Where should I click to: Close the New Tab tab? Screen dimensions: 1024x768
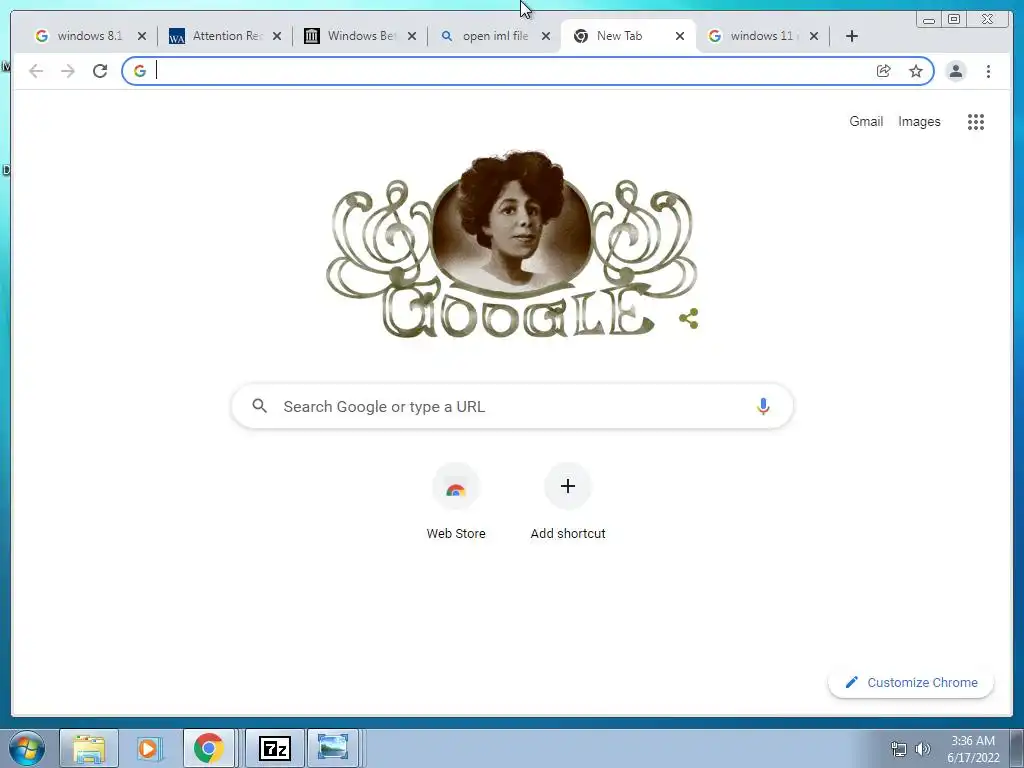(x=680, y=36)
